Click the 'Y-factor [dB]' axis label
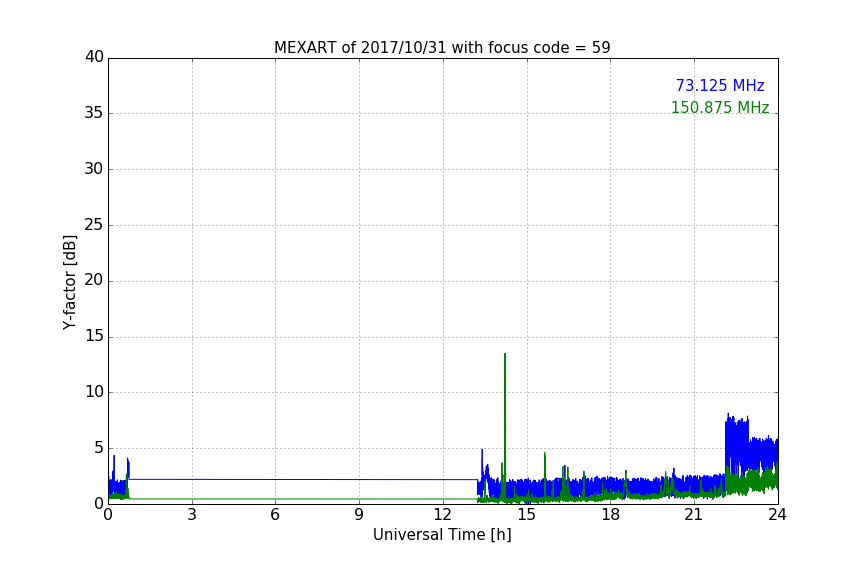The height and width of the screenshot is (576, 864). point(69,282)
